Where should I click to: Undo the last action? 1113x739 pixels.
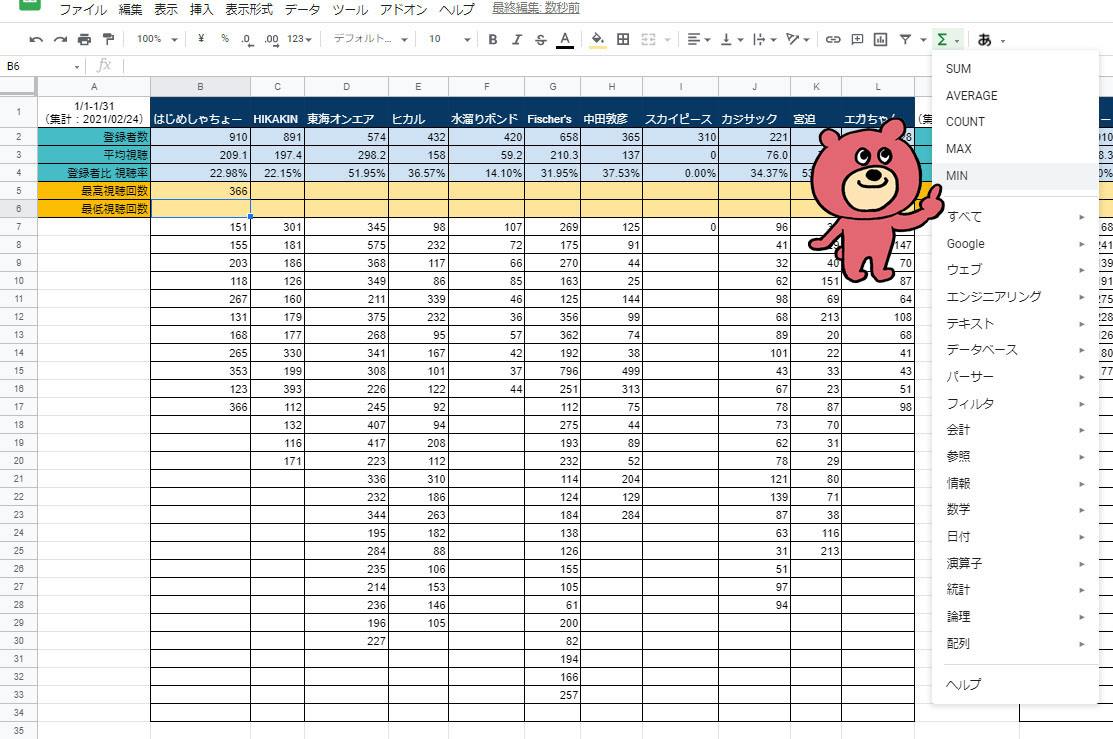[36, 40]
